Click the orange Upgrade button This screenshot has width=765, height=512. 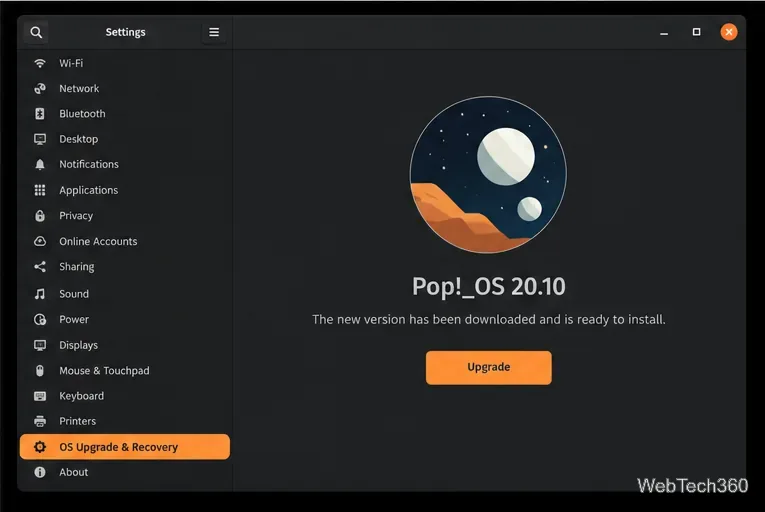point(488,368)
